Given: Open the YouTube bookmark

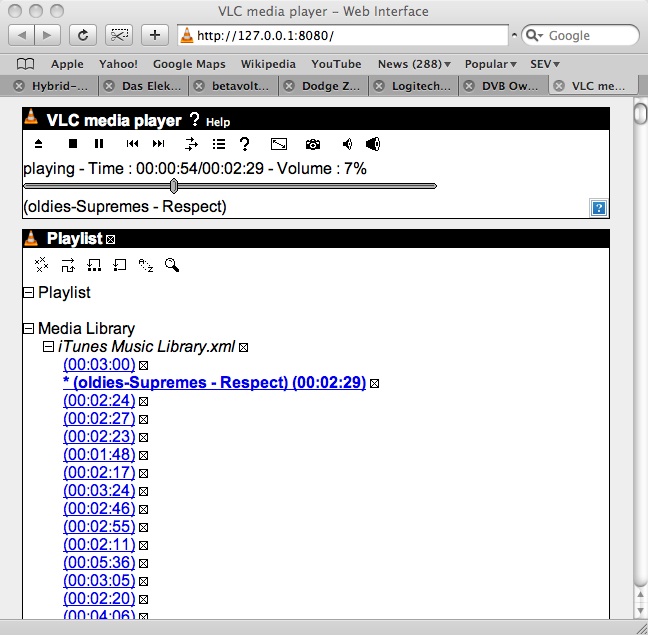Looking at the screenshot, I should pos(336,64).
